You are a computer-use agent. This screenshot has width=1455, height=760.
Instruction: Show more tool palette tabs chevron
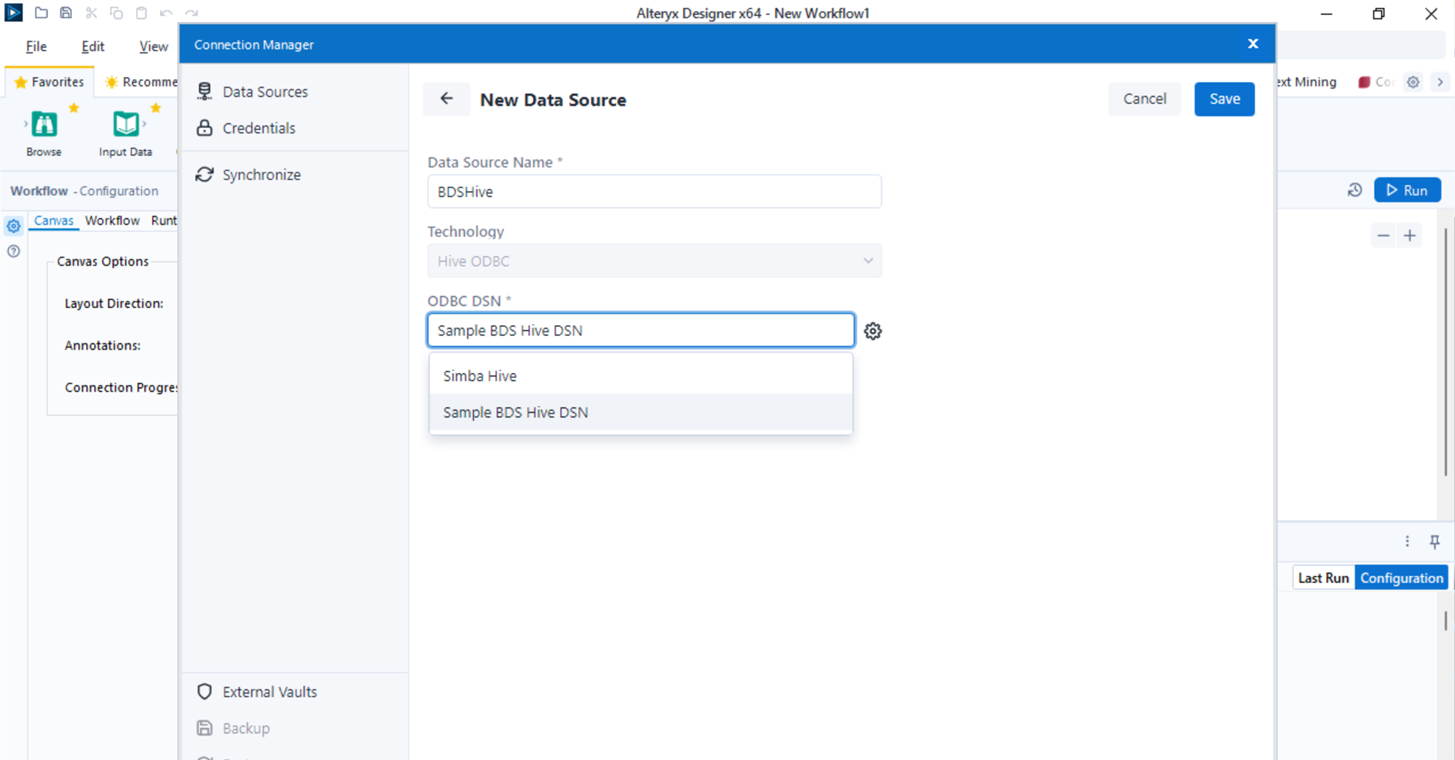(x=1440, y=82)
